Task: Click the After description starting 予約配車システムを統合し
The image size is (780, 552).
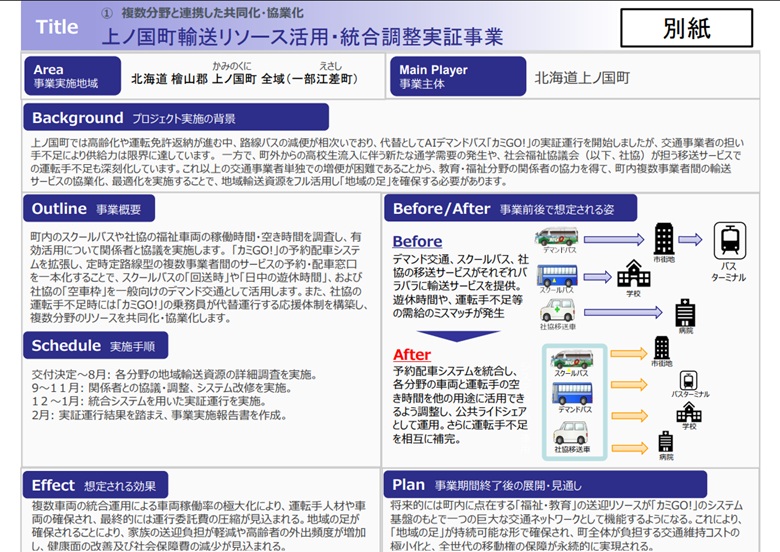Action: (460, 405)
